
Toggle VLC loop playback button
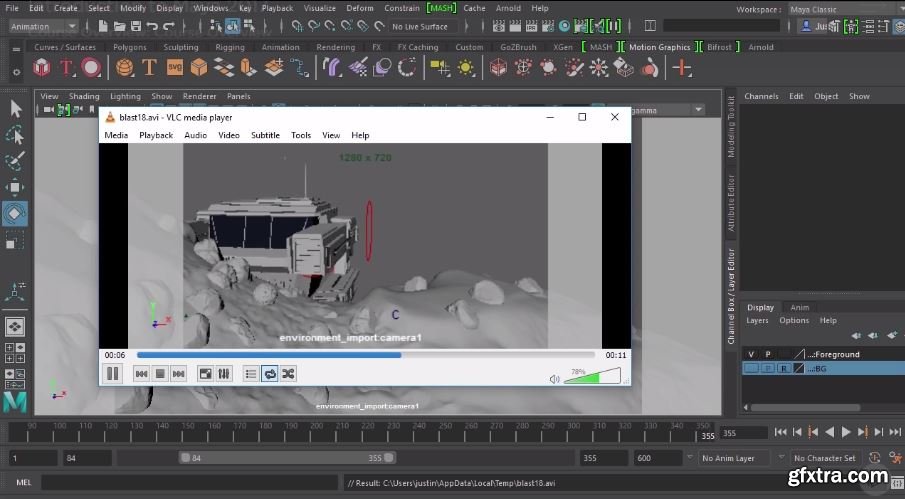point(270,374)
